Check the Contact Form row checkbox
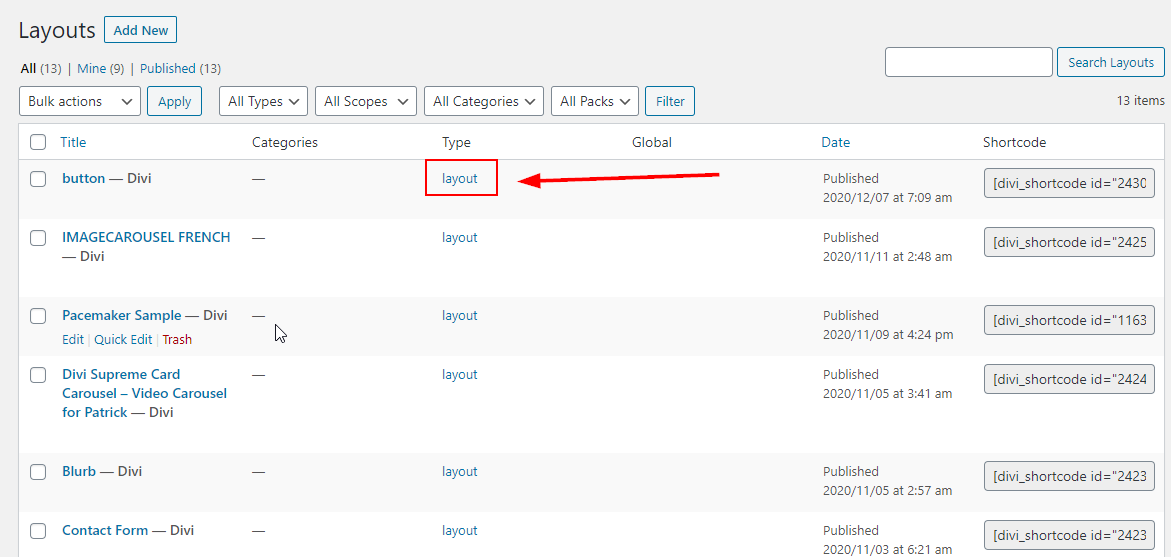Image resolution: width=1171 pixels, height=557 pixels. pos(38,531)
